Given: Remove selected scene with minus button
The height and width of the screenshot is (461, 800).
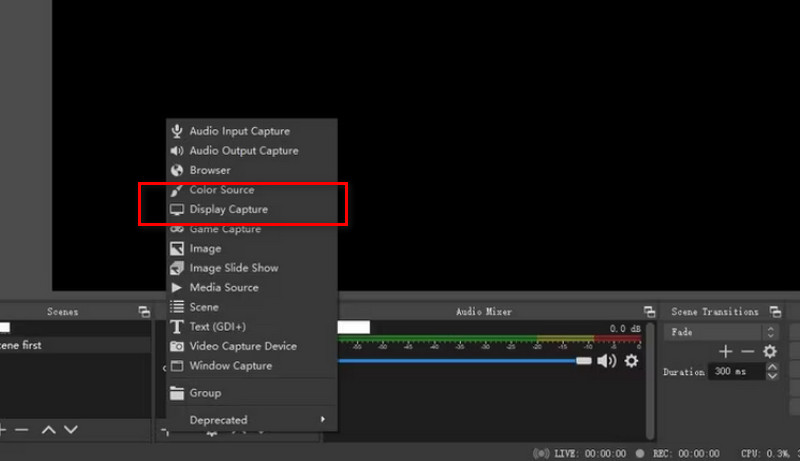Looking at the screenshot, I should pos(21,429).
